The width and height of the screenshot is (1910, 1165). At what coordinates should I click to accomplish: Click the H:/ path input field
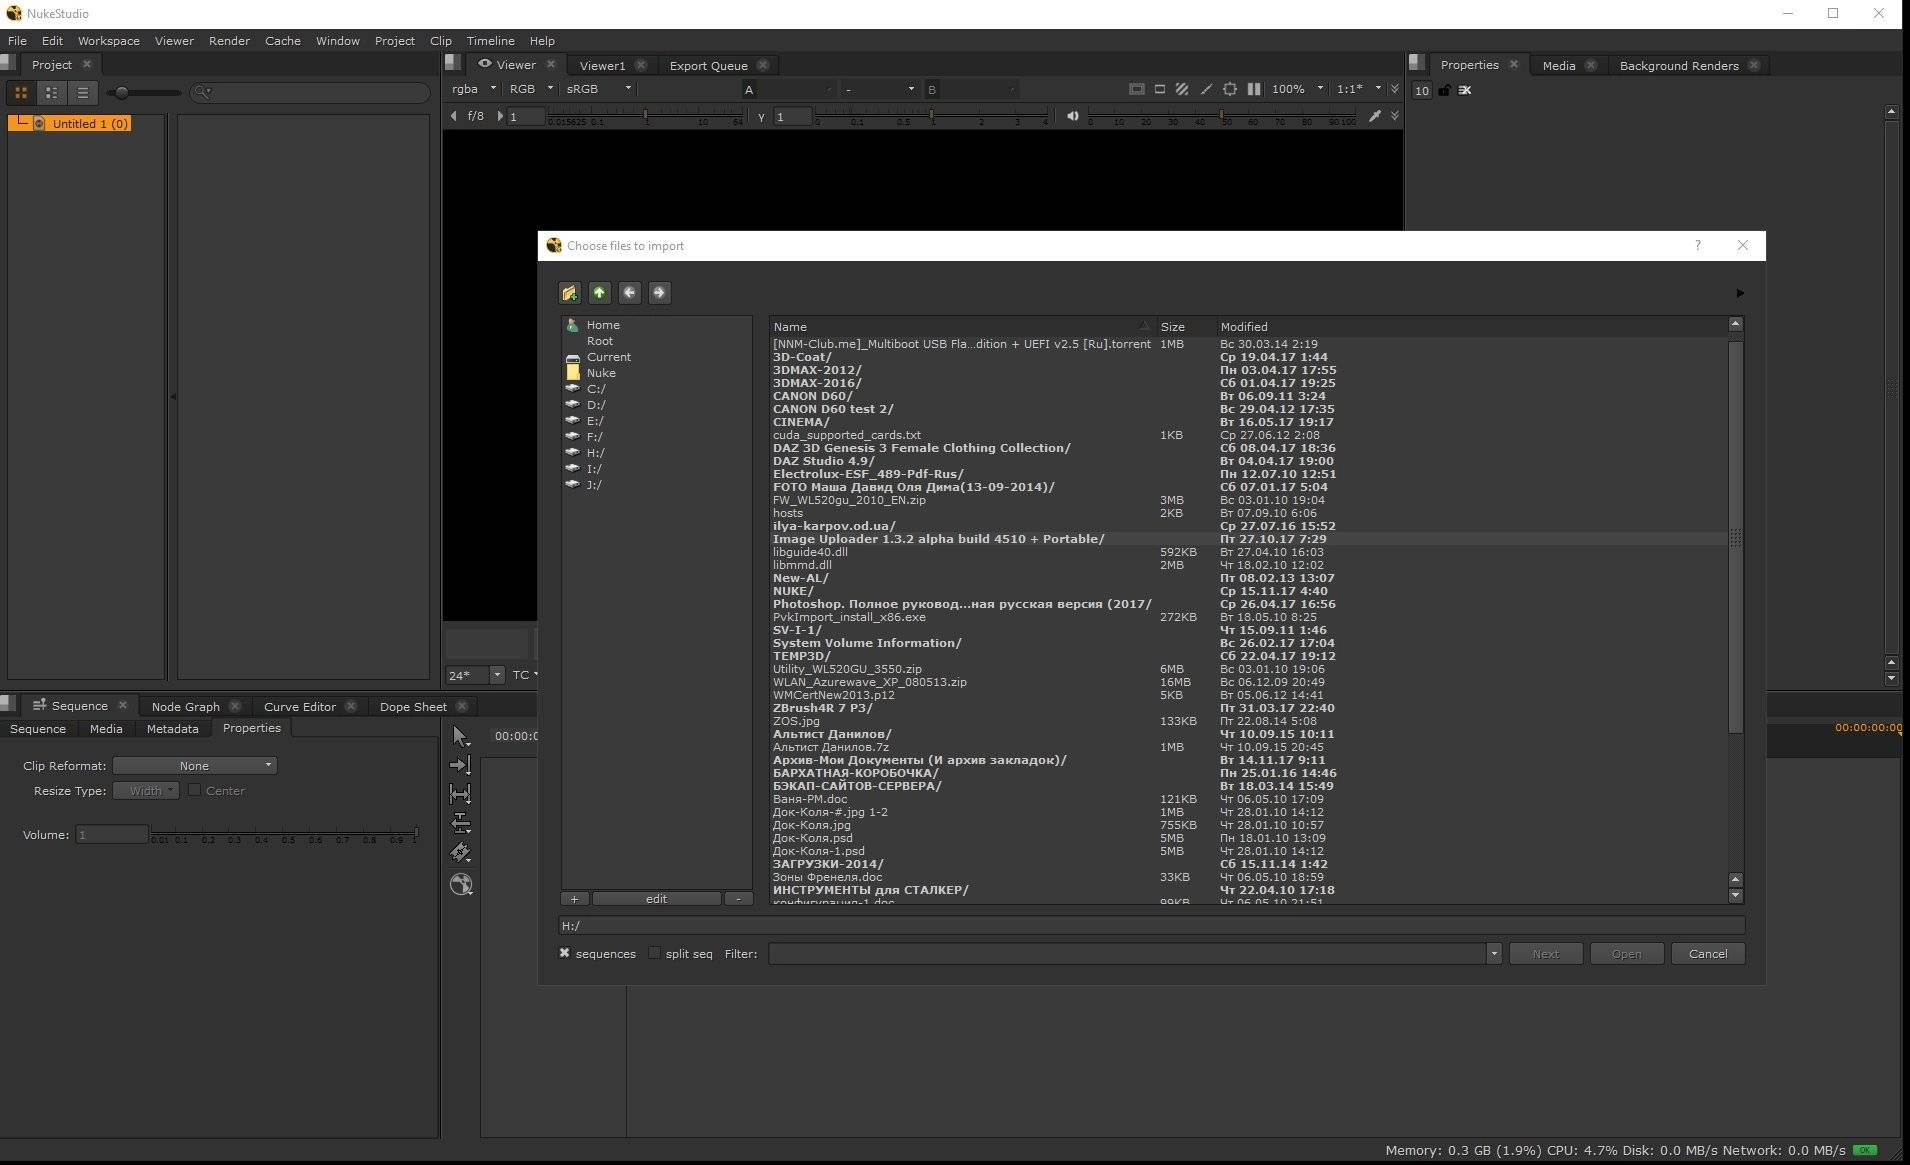pyautogui.click(x=1151, y=926)
